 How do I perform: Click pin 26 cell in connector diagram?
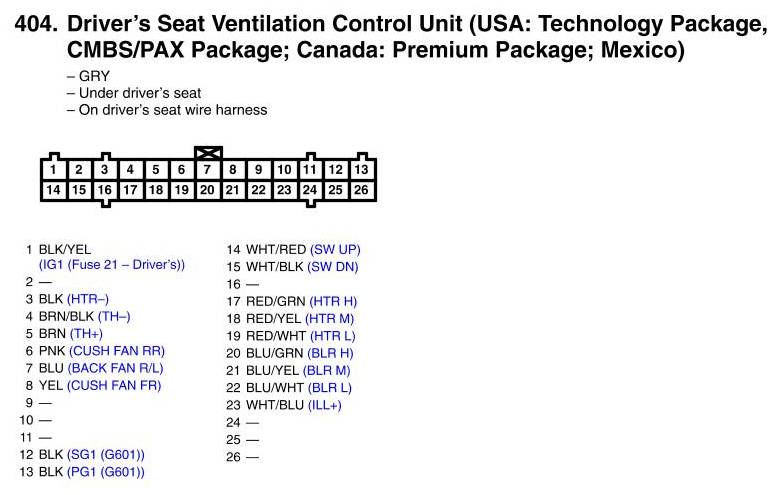point(362,189)
